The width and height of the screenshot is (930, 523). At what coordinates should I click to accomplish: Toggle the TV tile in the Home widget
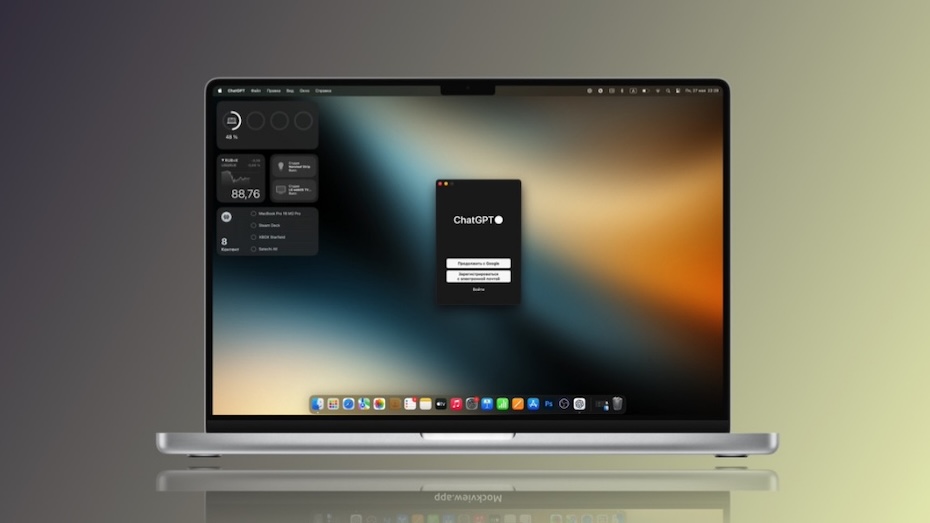[x=294, y=190]
